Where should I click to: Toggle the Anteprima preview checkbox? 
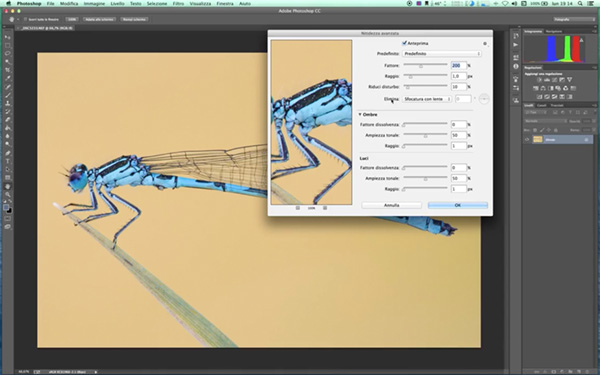(x=404, y=43)
